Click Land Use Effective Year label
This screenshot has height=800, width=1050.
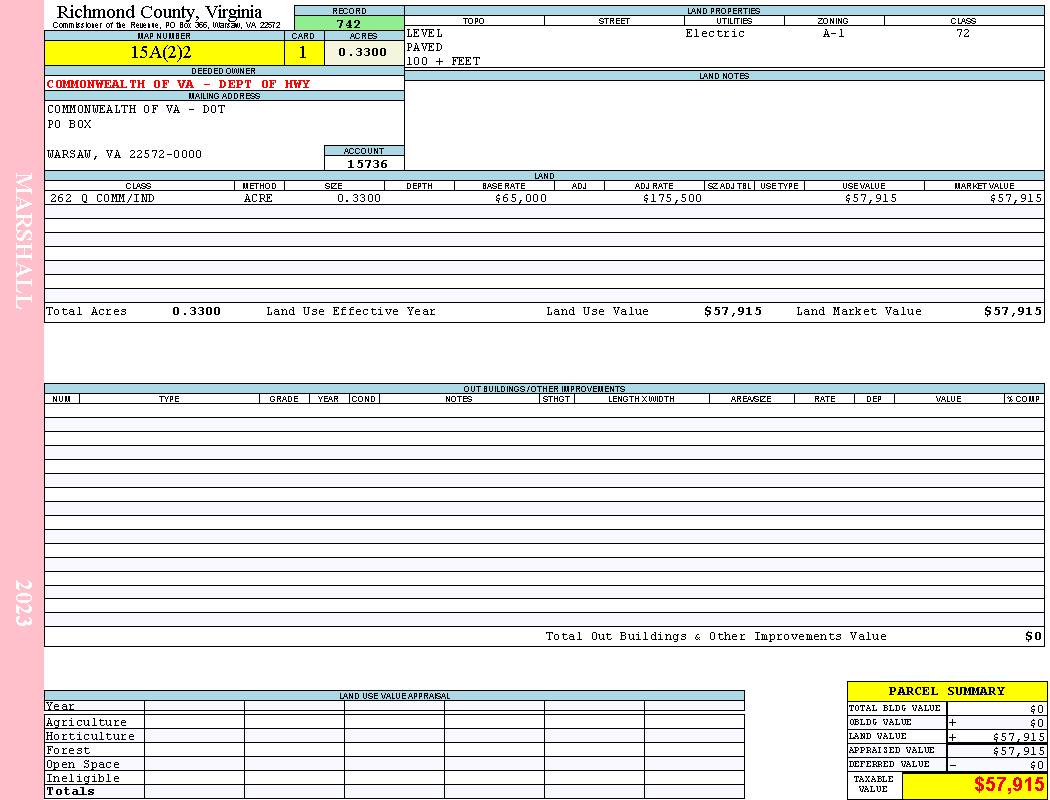351,311
